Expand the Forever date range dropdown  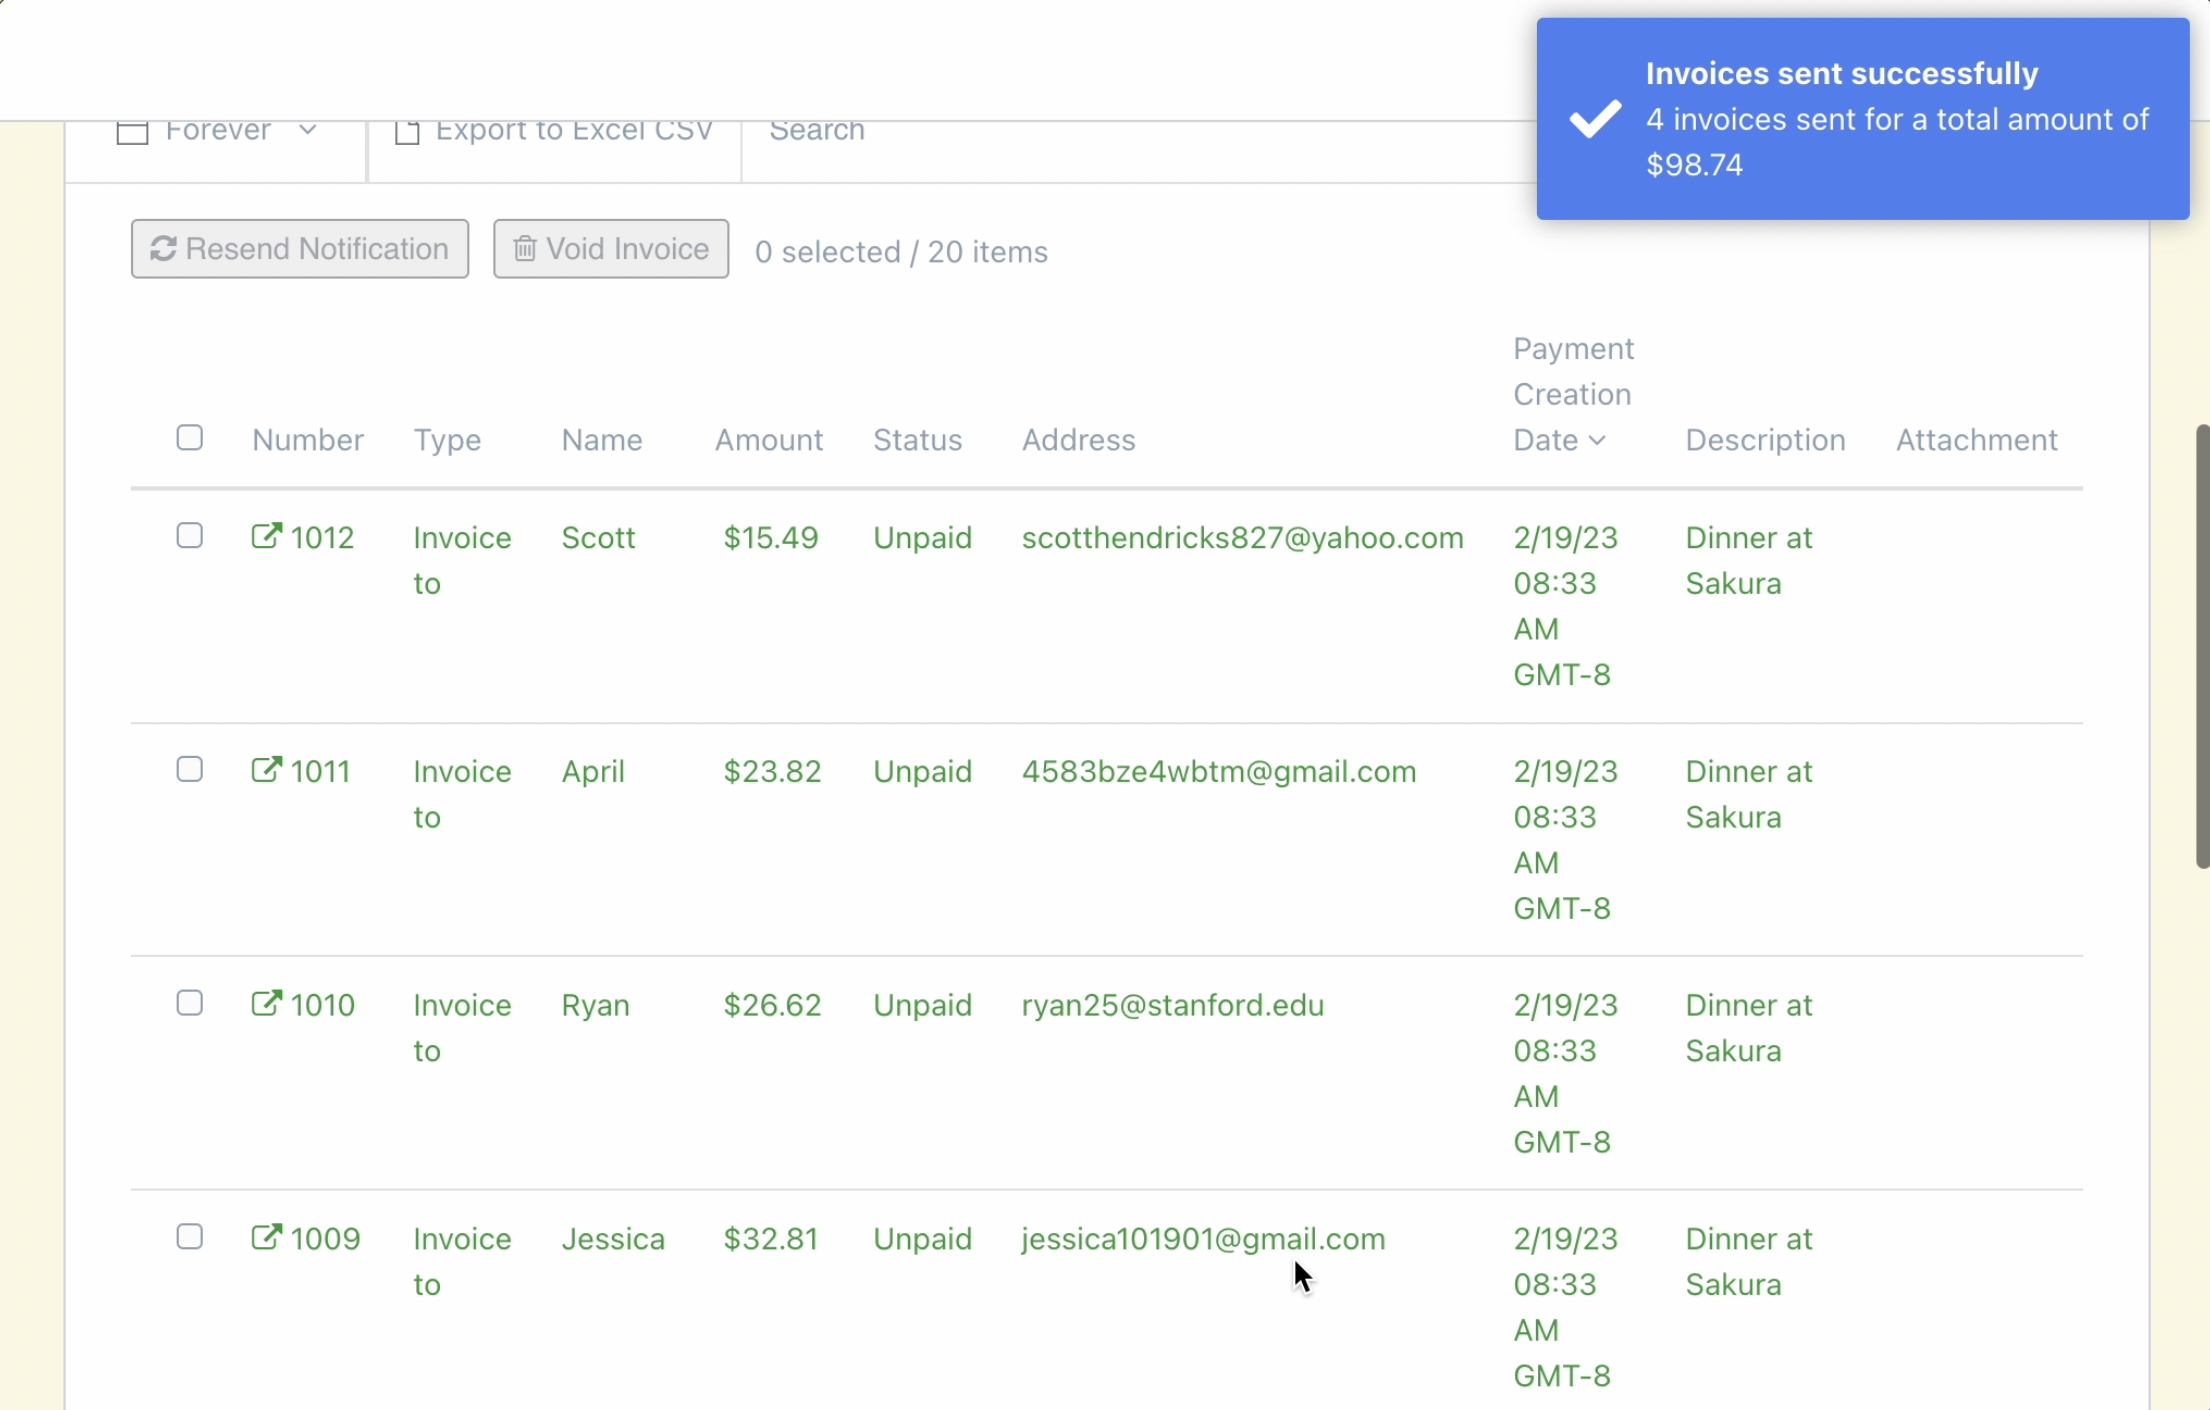(308, 131)
